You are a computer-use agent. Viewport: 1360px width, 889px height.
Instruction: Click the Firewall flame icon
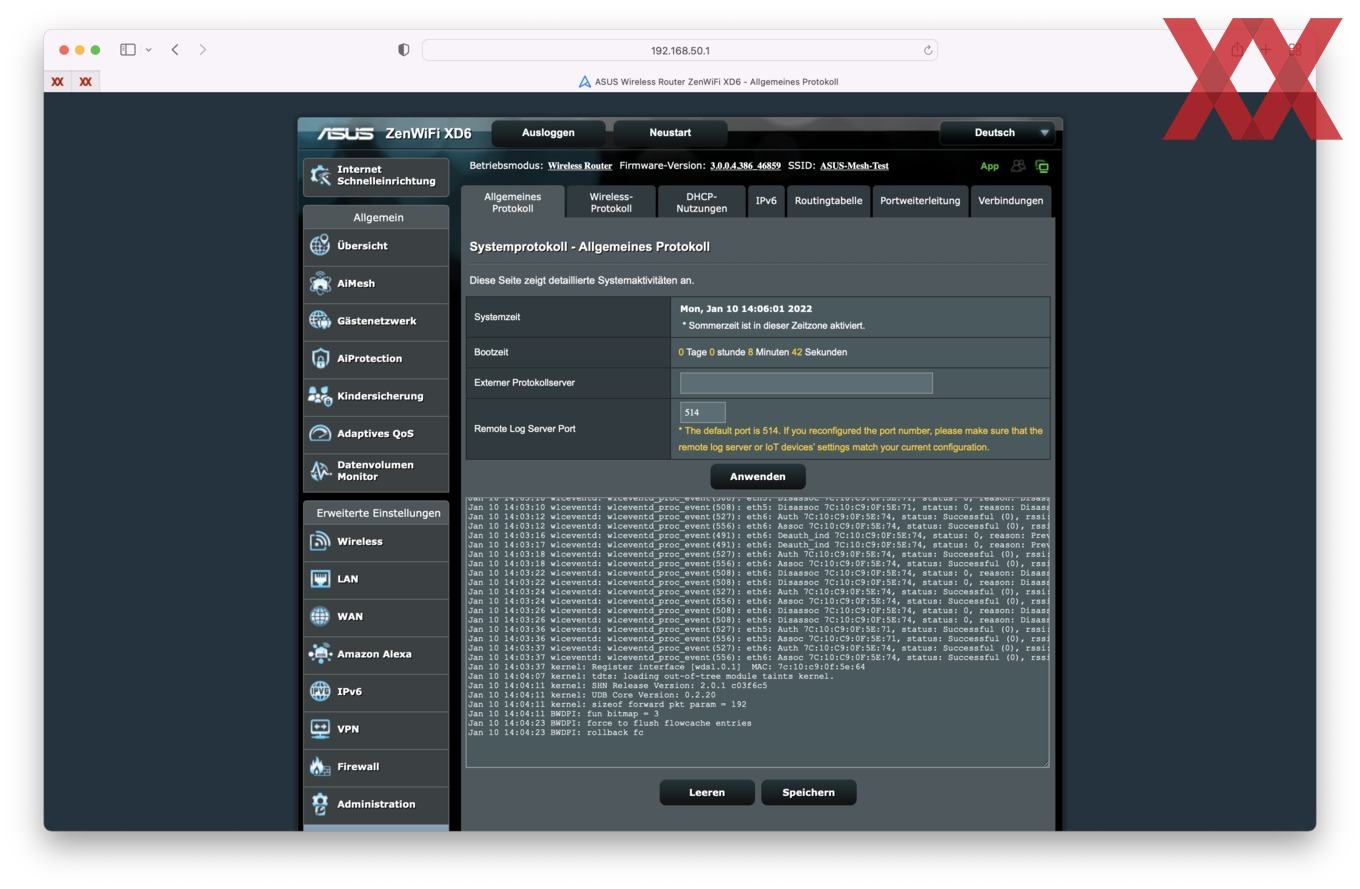click(x=320, y=766)
